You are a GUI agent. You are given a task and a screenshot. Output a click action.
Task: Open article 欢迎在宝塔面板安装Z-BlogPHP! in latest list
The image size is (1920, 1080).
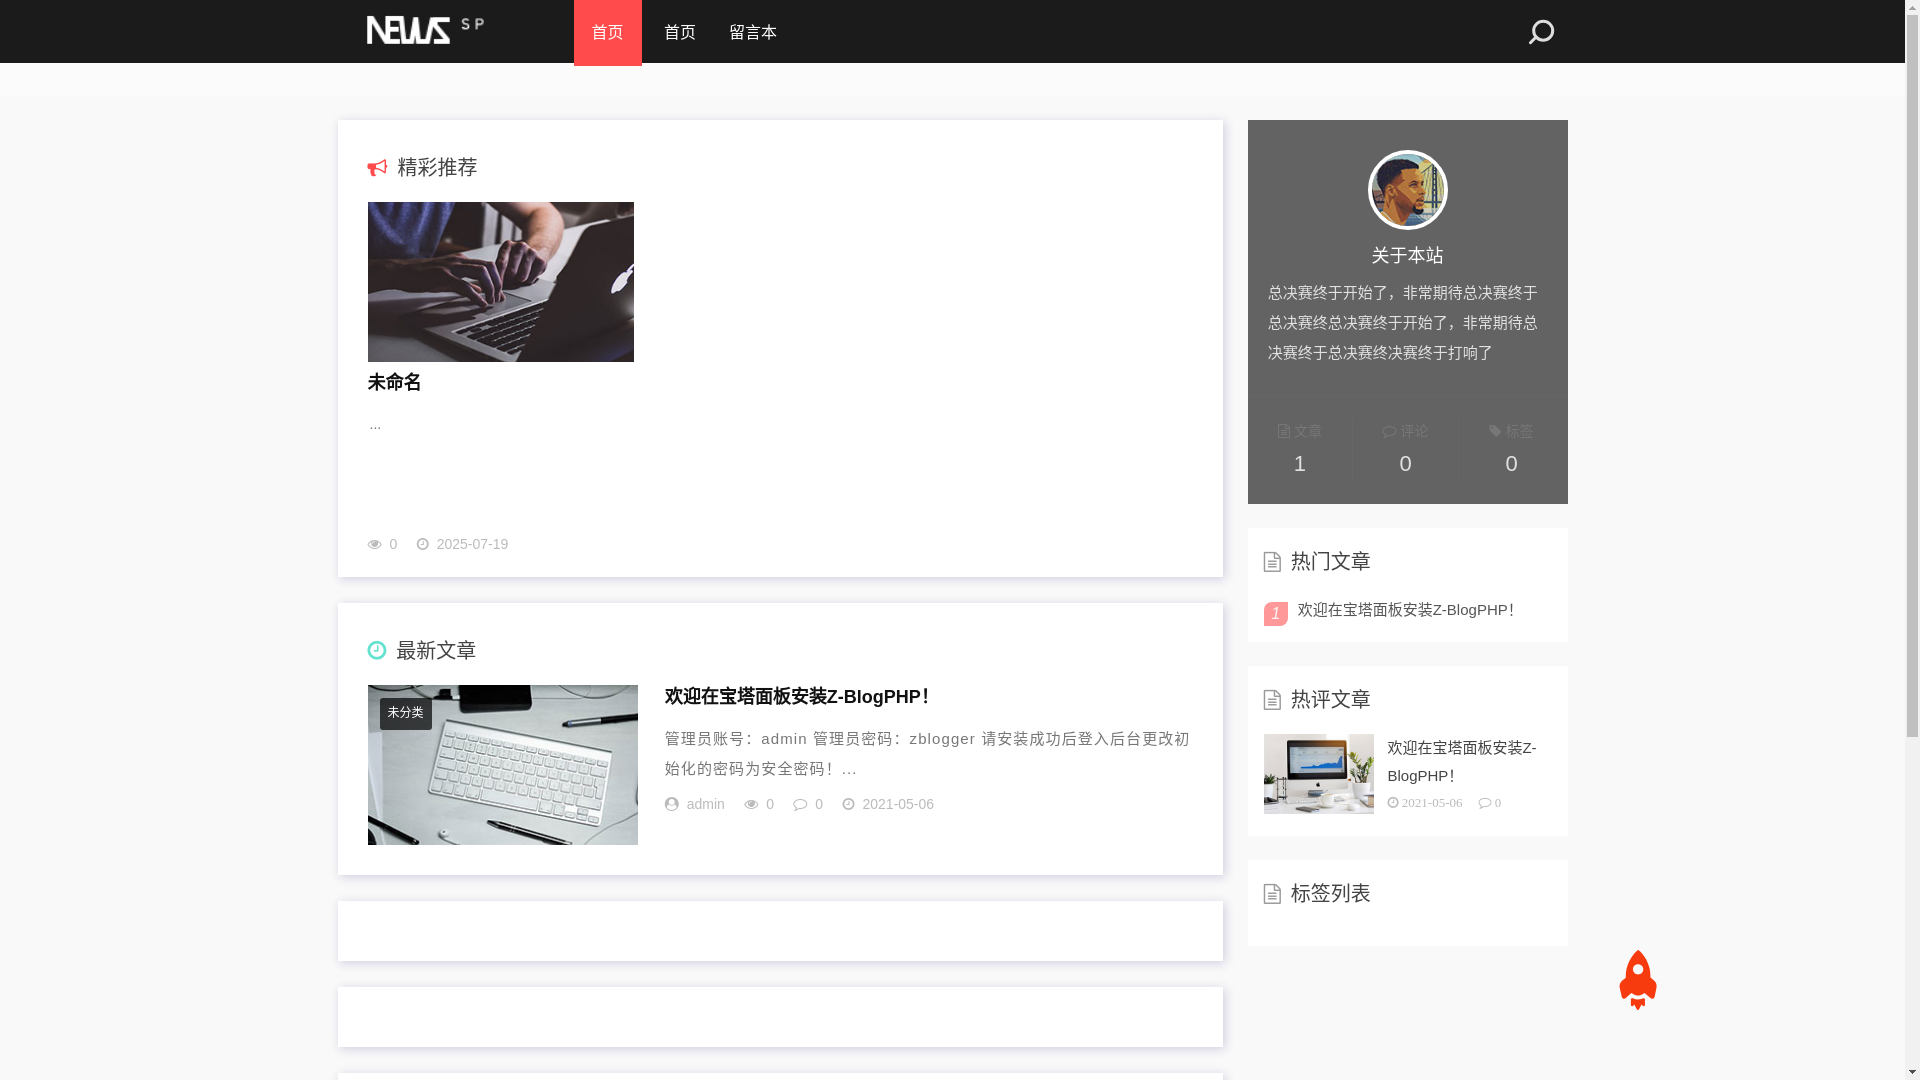[798, 697]
